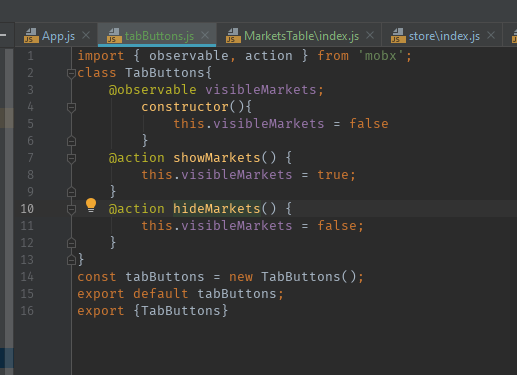Screen dimensions: 517x375
Task: Close the MarketsTable\index.js tab
Action: 370,35
